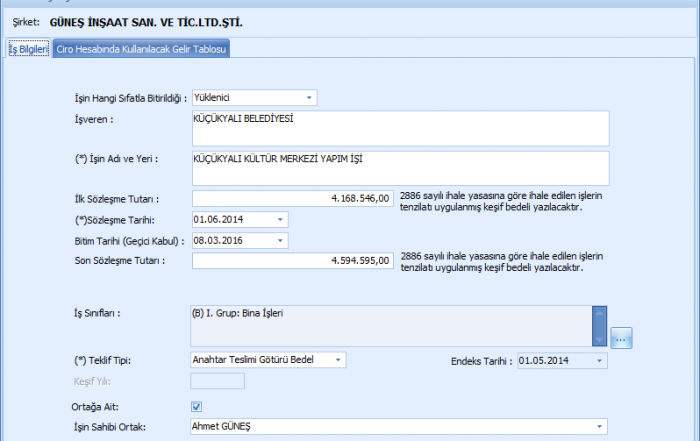700x441 pixels.
Task: Click the İşin Adı ve Yeri field
Action: point(398,167)
